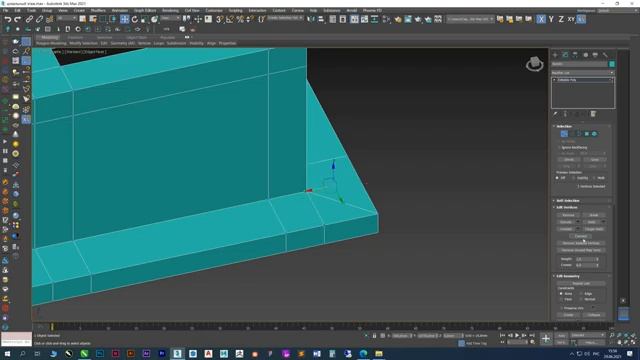Viewport: 640px width, 360px height.
Task: Click the Pin Stack icon
Action: (x=556, y=114)
